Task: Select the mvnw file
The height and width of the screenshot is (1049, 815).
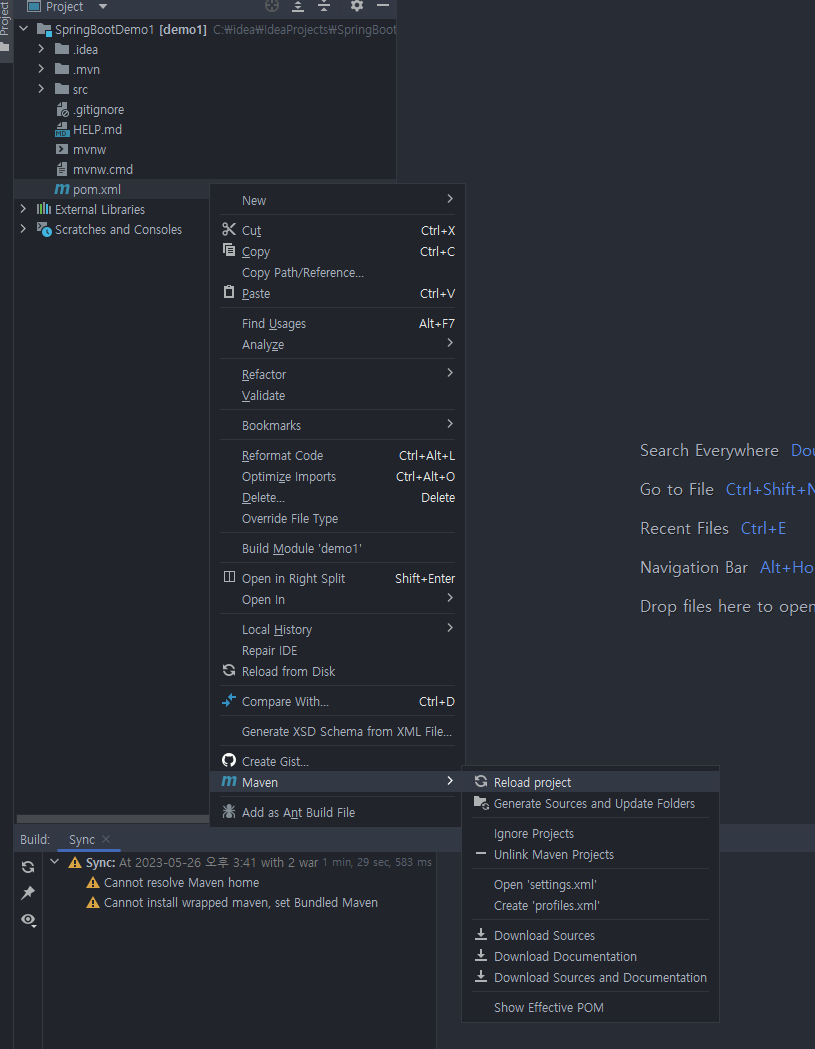Action: (81, 150)
